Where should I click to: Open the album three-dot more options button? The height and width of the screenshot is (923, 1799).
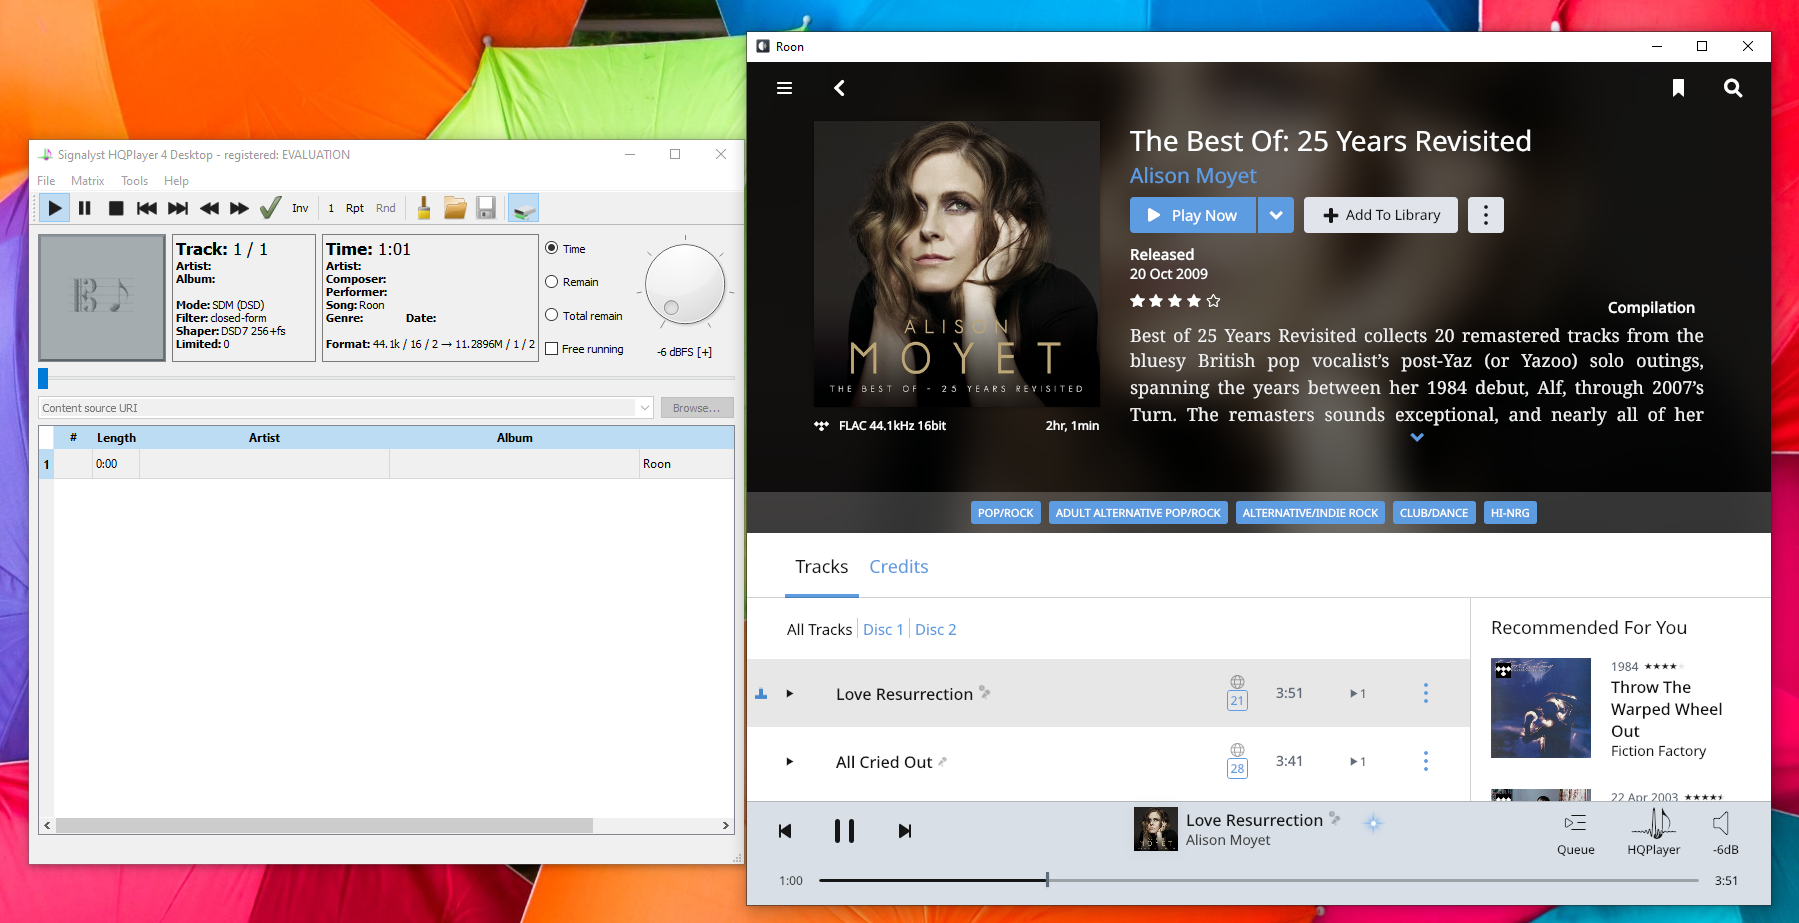(x=1486, y=215)
